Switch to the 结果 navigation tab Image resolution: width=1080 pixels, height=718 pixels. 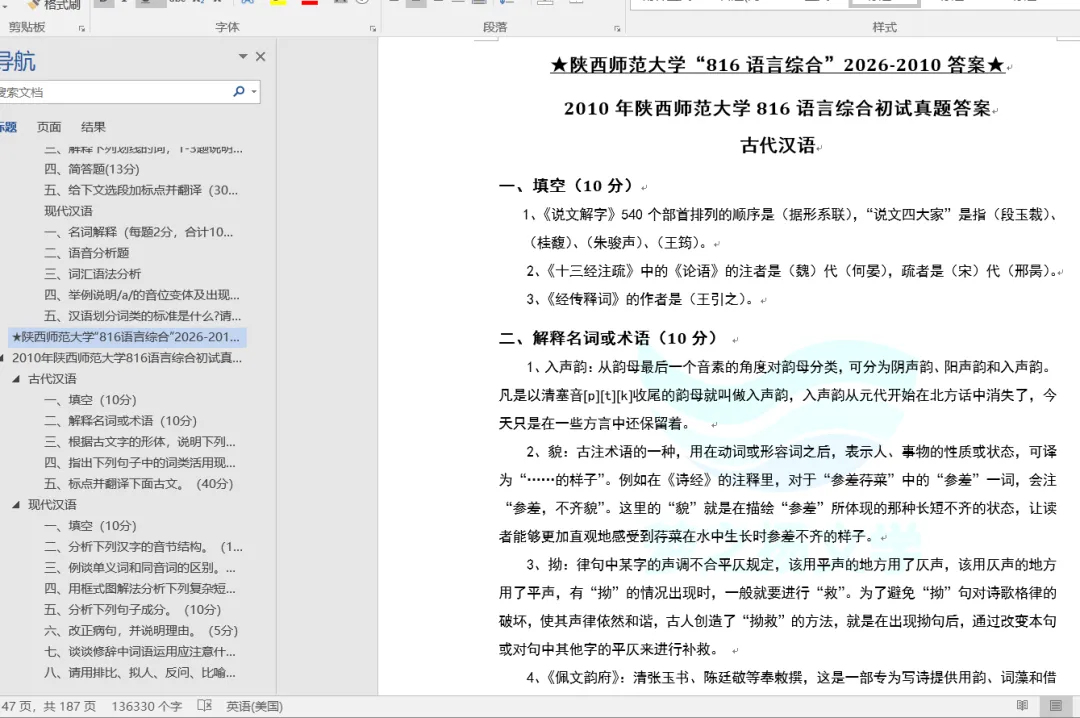tap(93, 127)
